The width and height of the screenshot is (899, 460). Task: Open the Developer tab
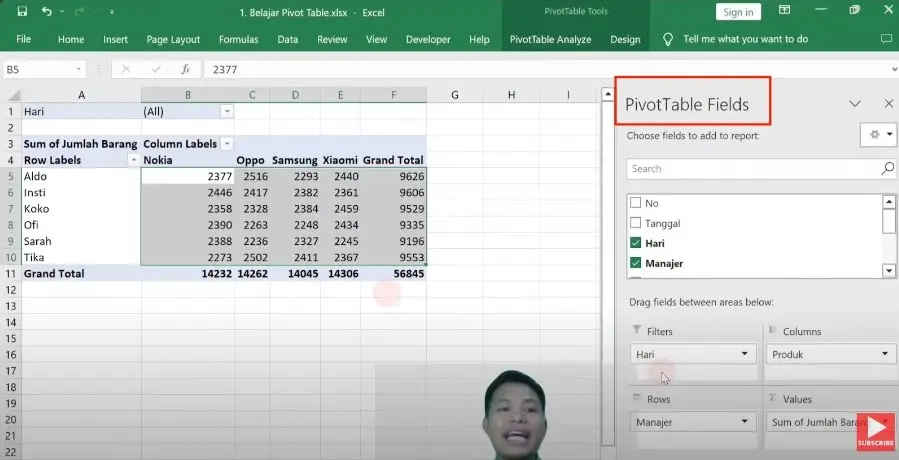428,40
